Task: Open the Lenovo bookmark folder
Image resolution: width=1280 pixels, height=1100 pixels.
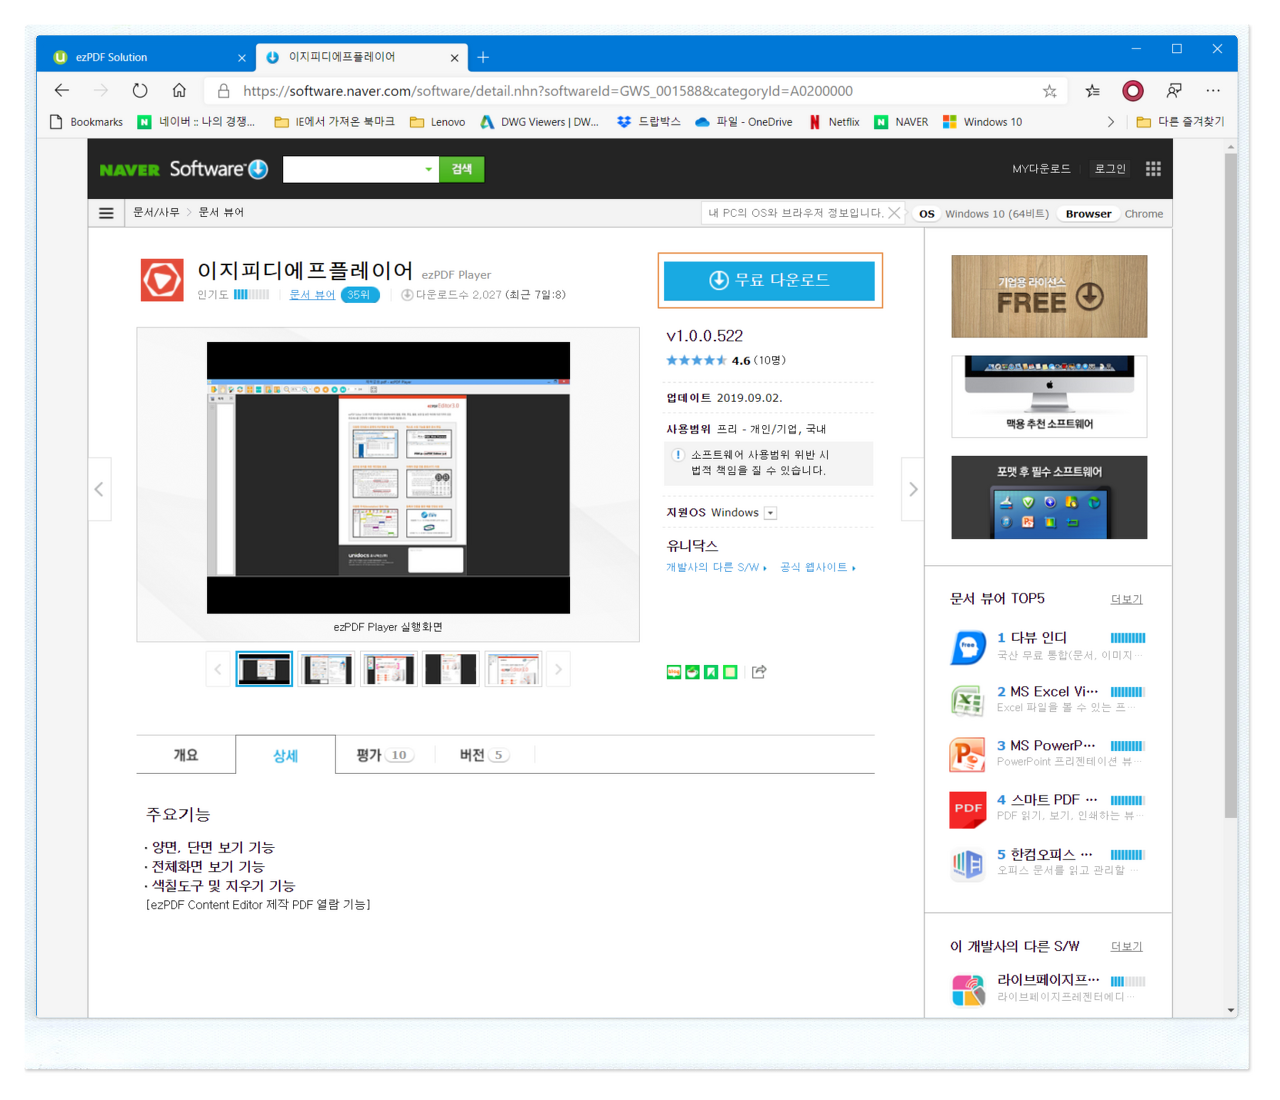Action: 438,122
